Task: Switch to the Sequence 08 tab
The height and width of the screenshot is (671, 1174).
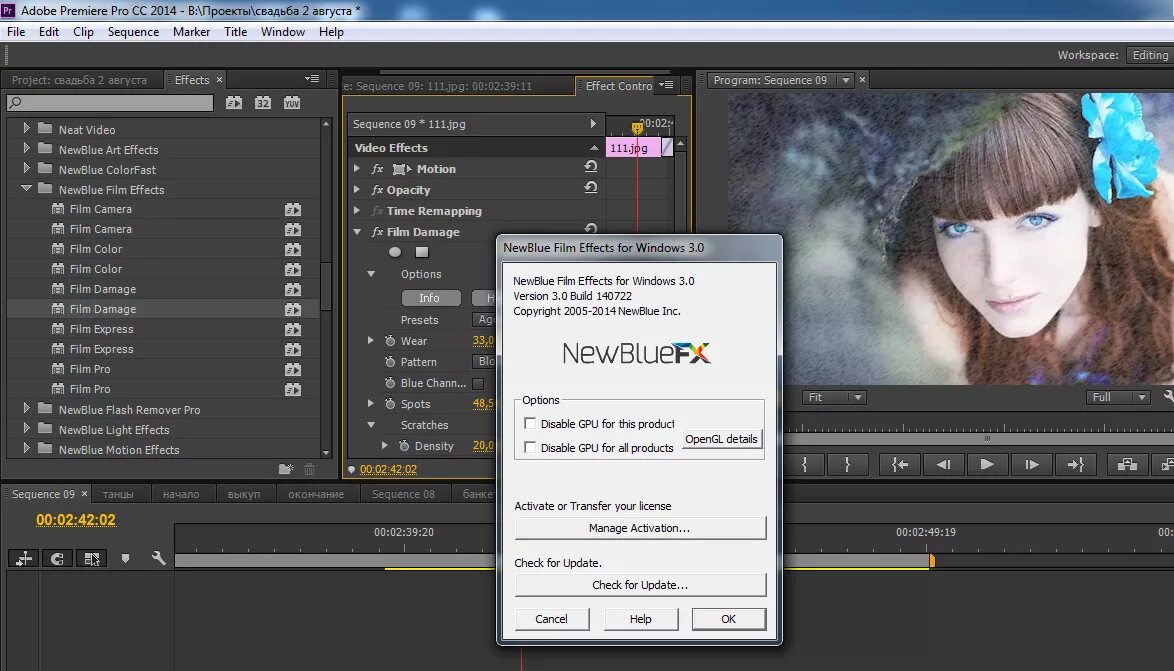Action: pos(403,494)
